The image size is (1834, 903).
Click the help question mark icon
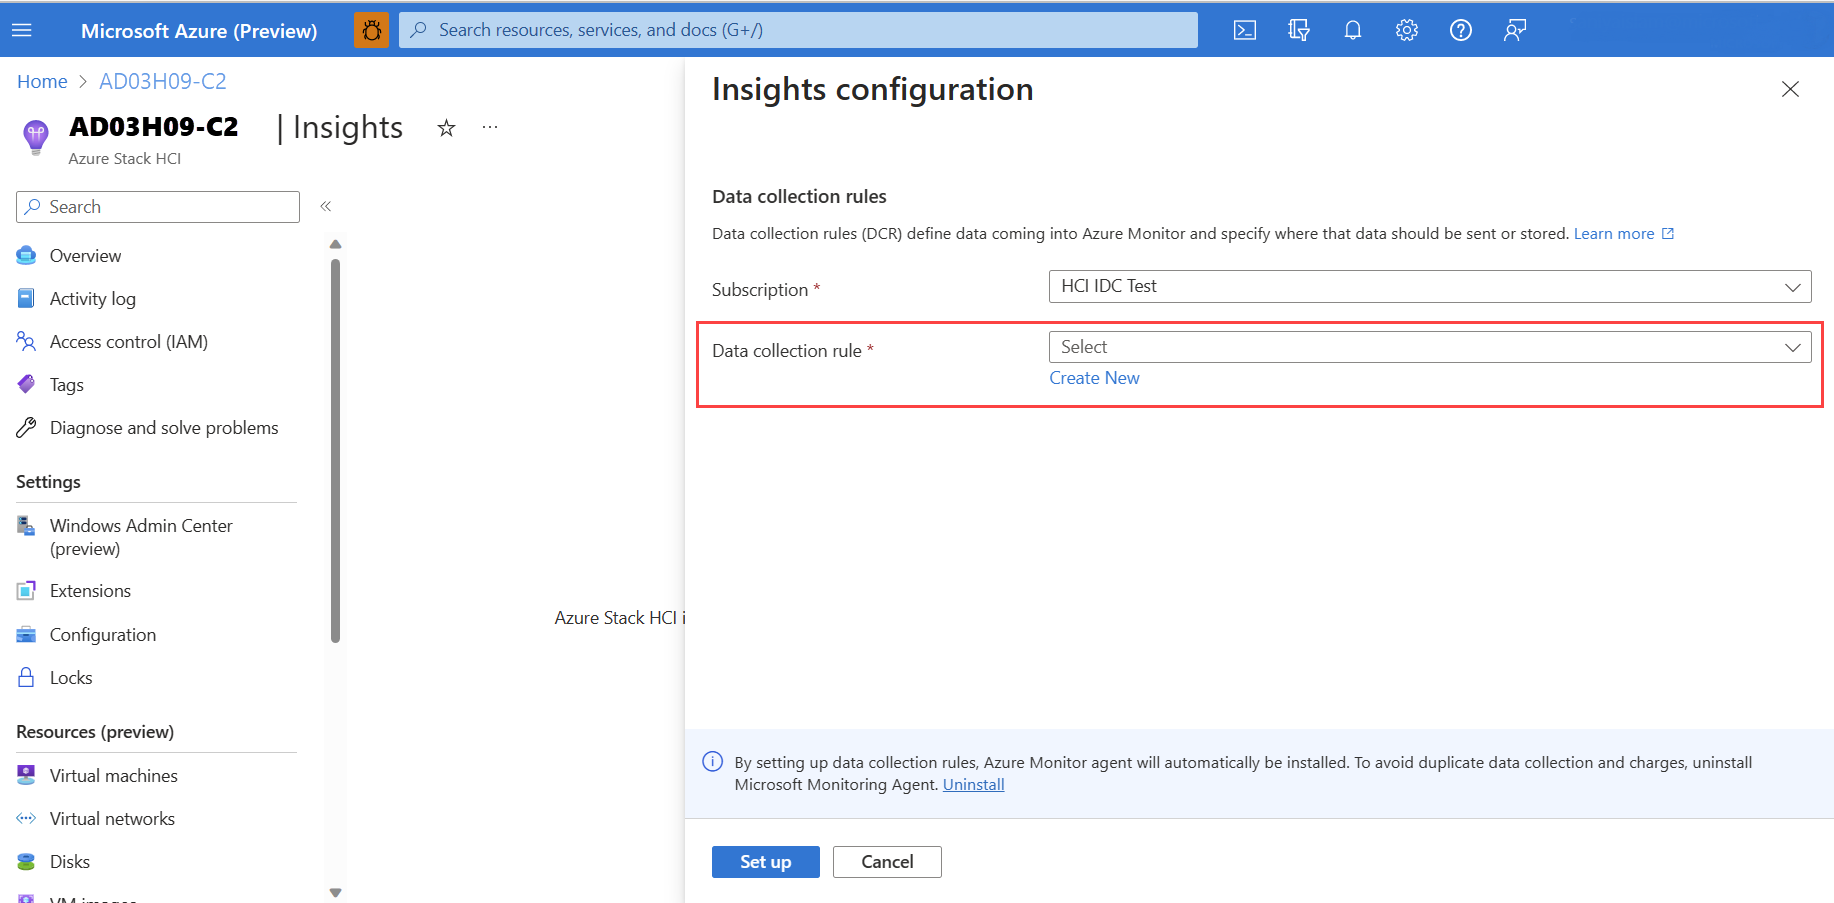click(1460, 30)
